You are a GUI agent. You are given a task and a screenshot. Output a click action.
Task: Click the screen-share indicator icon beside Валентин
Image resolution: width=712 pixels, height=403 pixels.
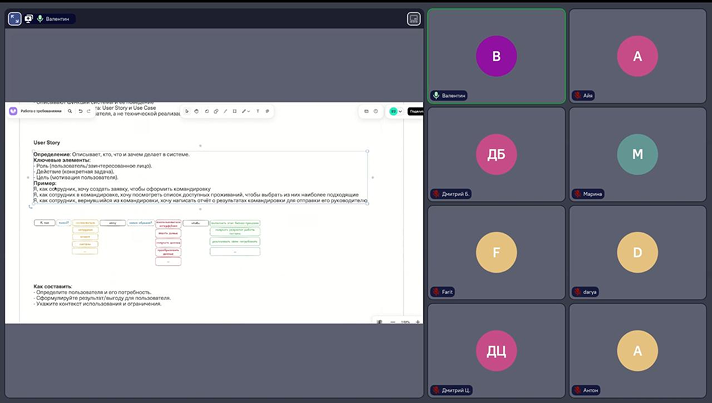pyautogui.click(x=29, y=19)
